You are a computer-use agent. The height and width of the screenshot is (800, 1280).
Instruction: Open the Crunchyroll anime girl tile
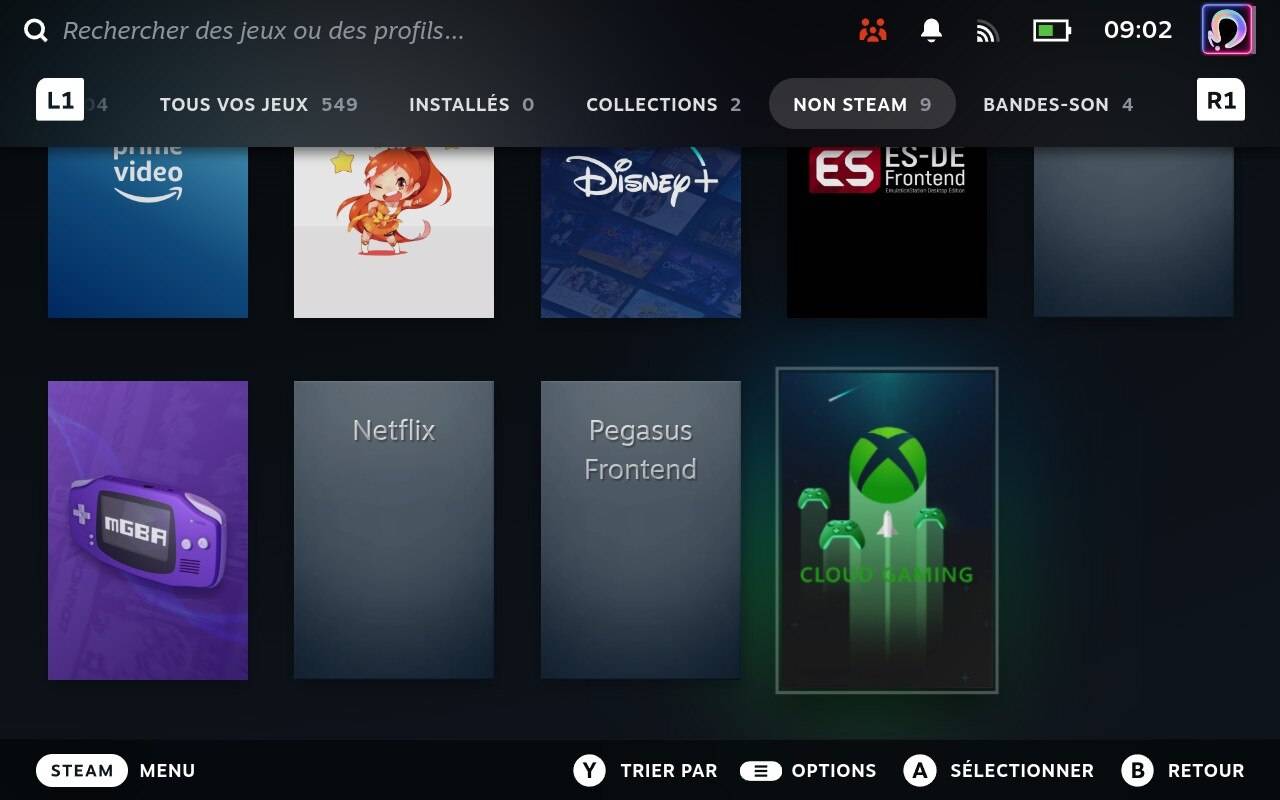[394, 232]
